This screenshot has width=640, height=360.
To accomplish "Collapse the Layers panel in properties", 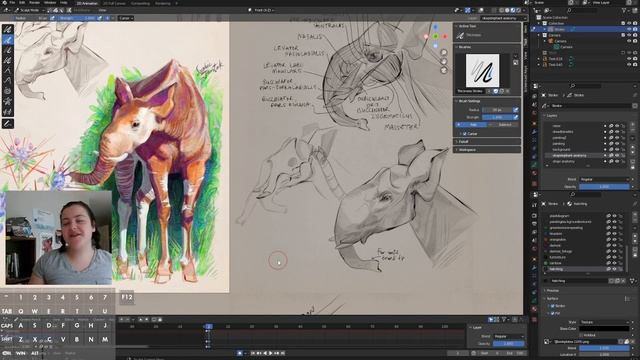I will point(551,116).
